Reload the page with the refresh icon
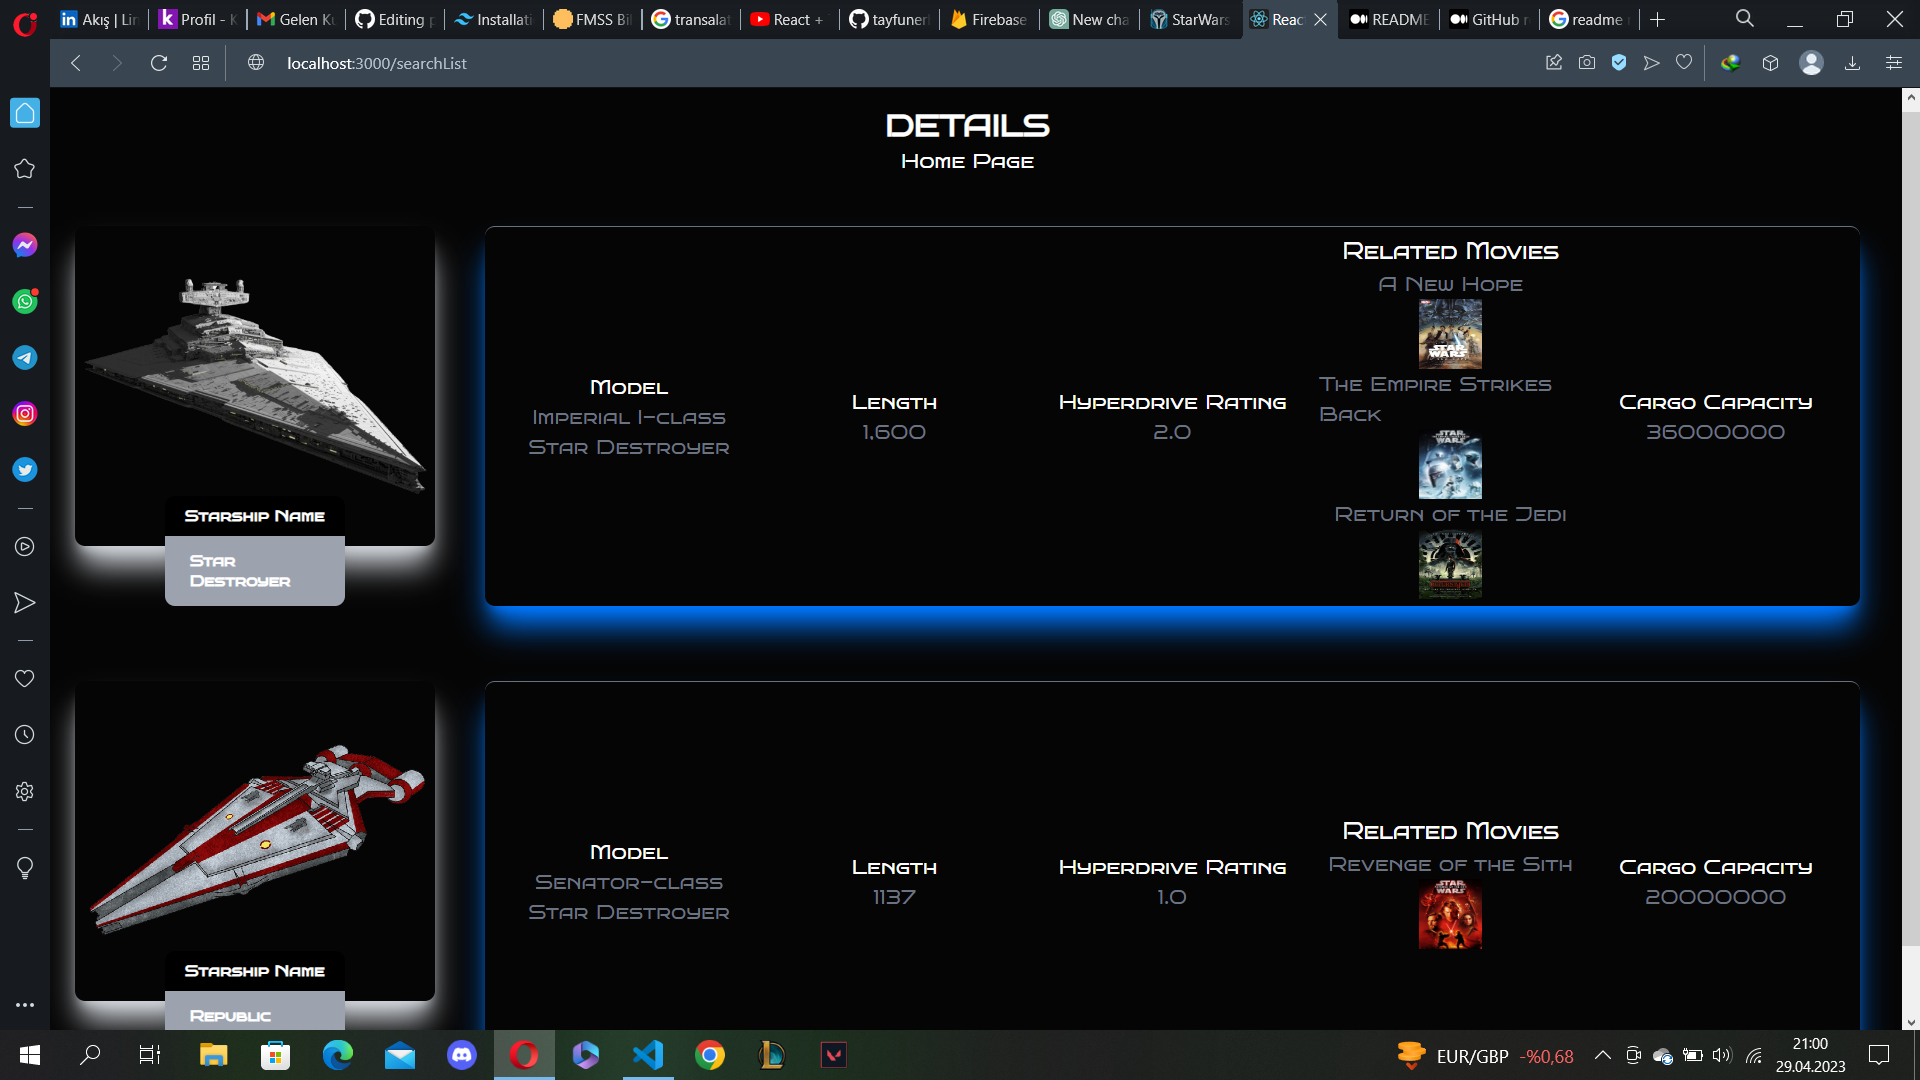The image size is (1920, 1080). coord(158,63)
